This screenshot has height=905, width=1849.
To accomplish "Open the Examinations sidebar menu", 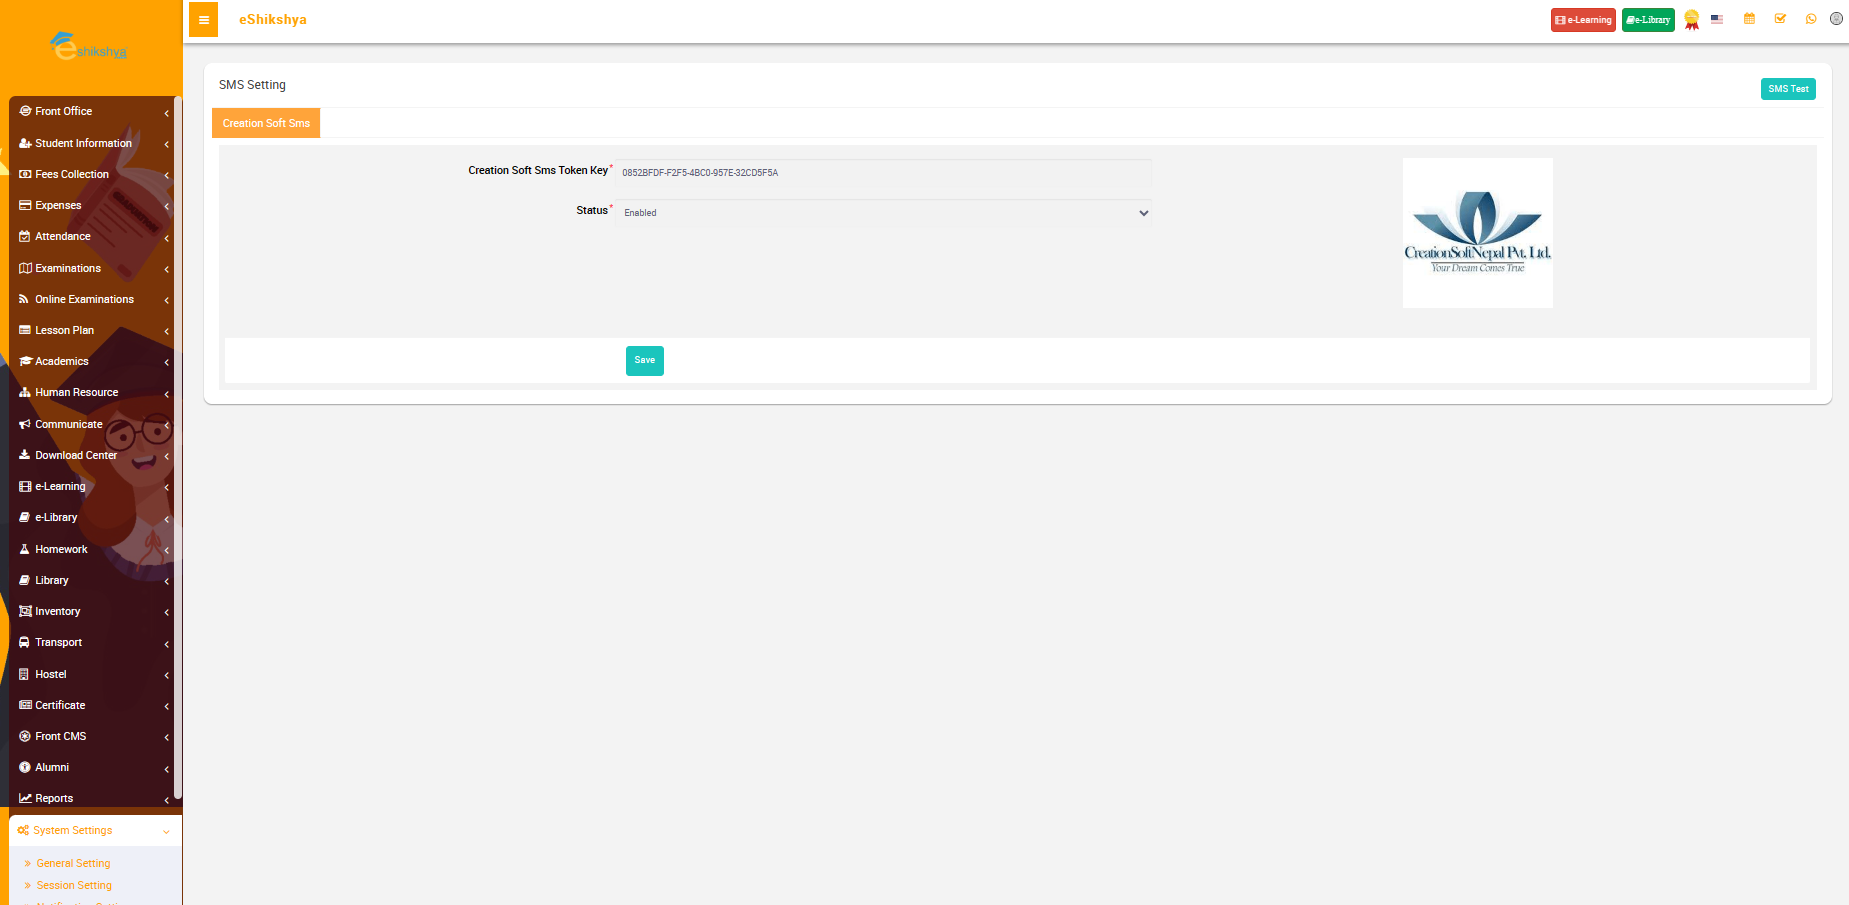I will pos(68,268).
